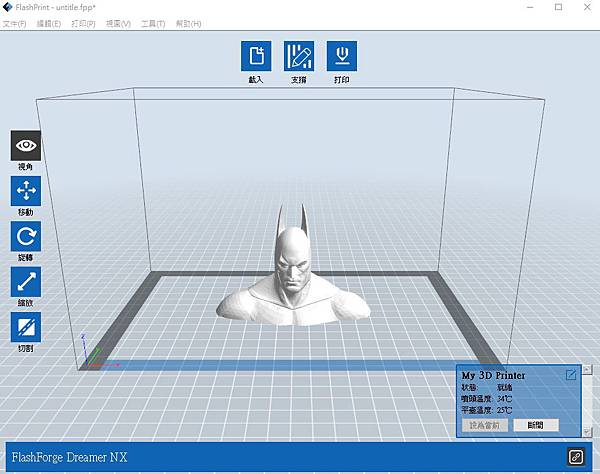The width and height of the screenshot is (600, 474).
Task: Click the status (狀態) row in the printer panel
Action: [x=487, y=388]
